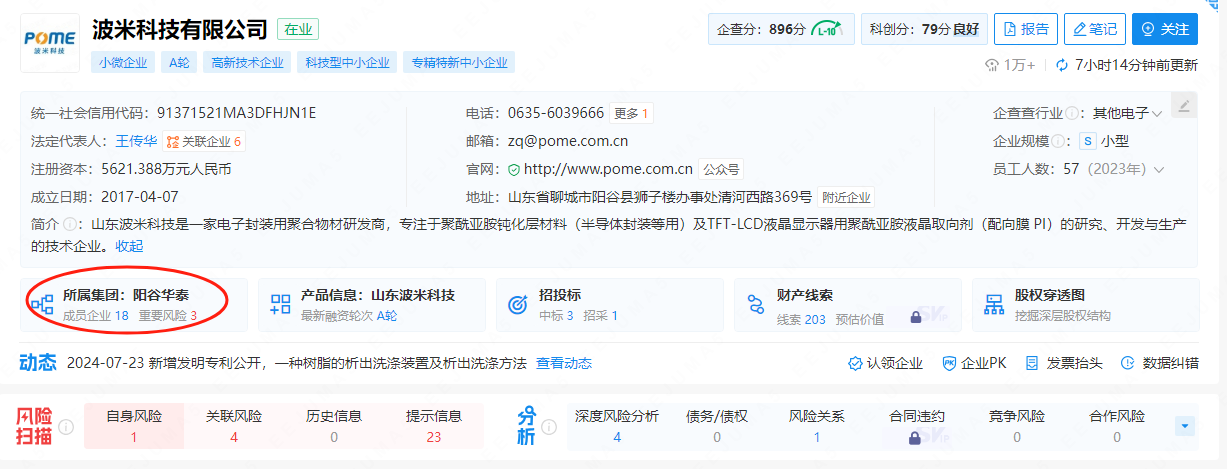The width and height of the screenshot is (1227, 469).
Task: Click the 所属集团 hierarchy icon
Action: pos(42,305)
